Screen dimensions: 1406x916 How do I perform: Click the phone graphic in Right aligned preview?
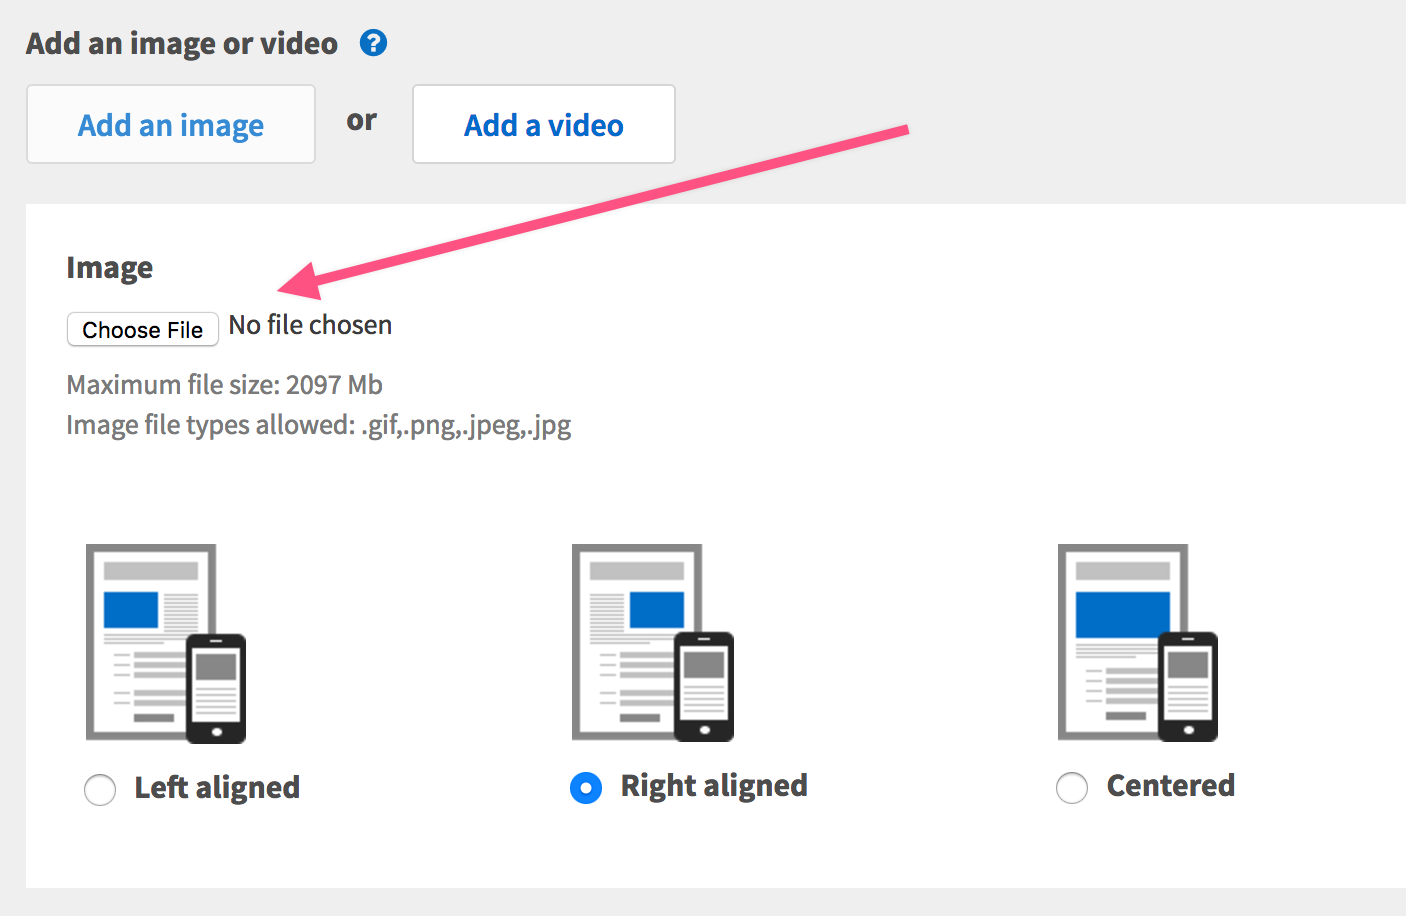704,687
